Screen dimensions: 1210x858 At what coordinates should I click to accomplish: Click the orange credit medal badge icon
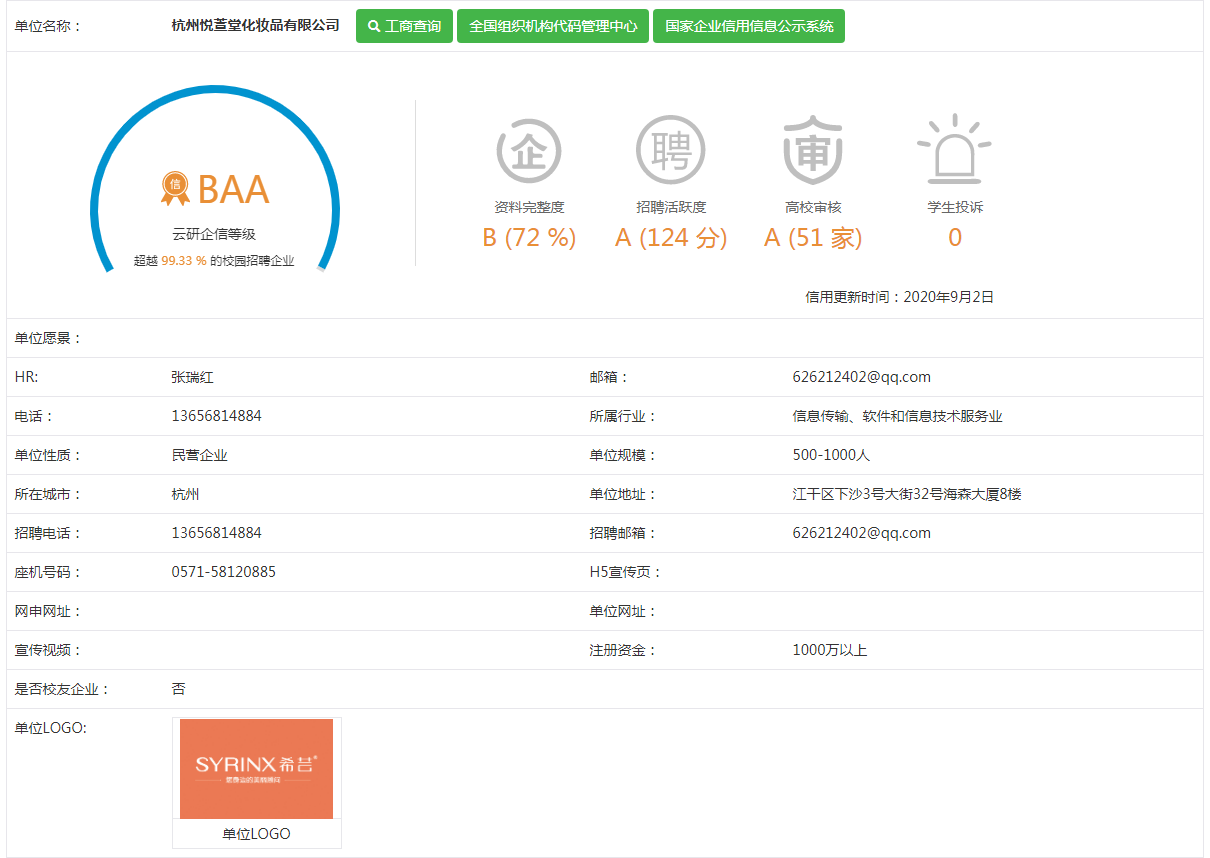tap(175, 186)
